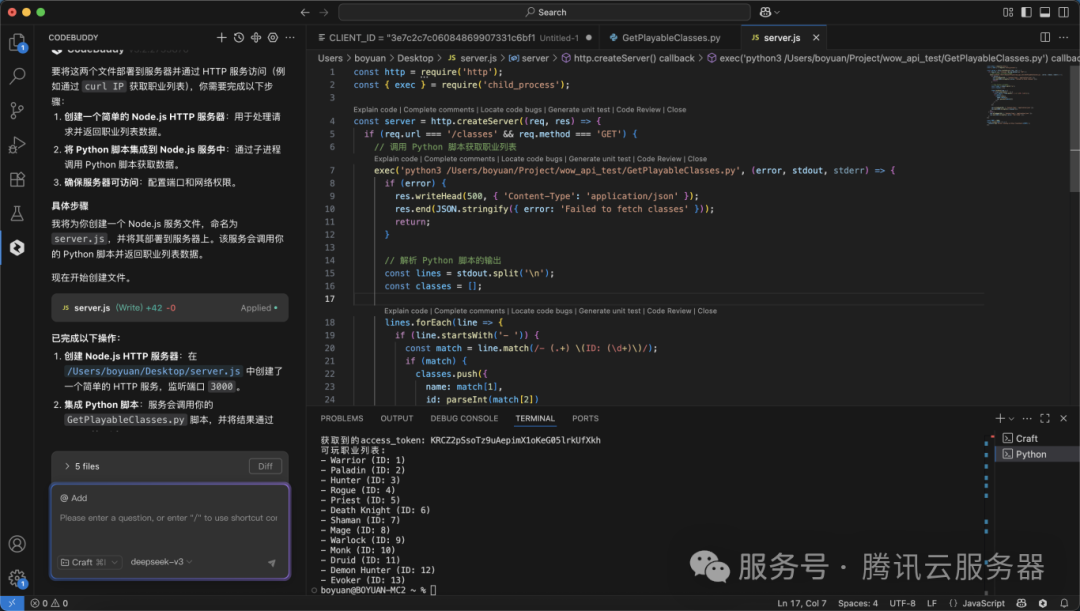The height and width of the screenshot is (611, 1080).
Task: Maximize the terminal panel size
Action: point(1045,418)
